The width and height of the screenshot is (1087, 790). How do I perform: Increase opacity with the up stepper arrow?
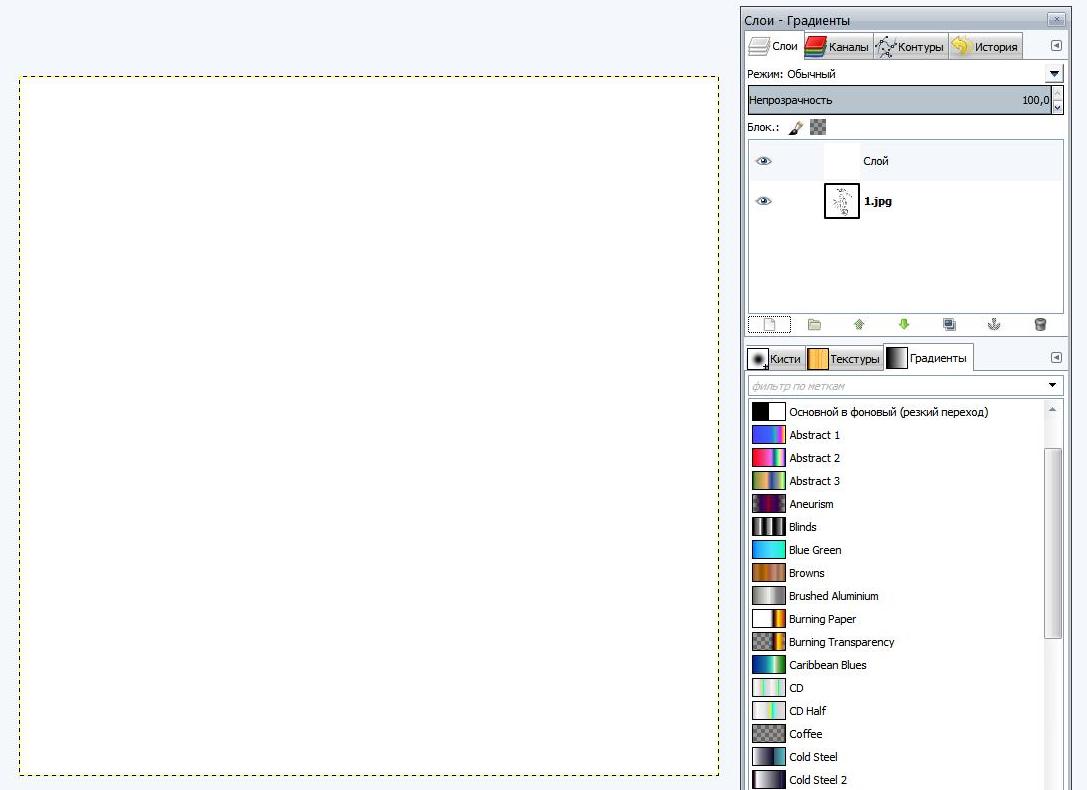pos(1057,94)
